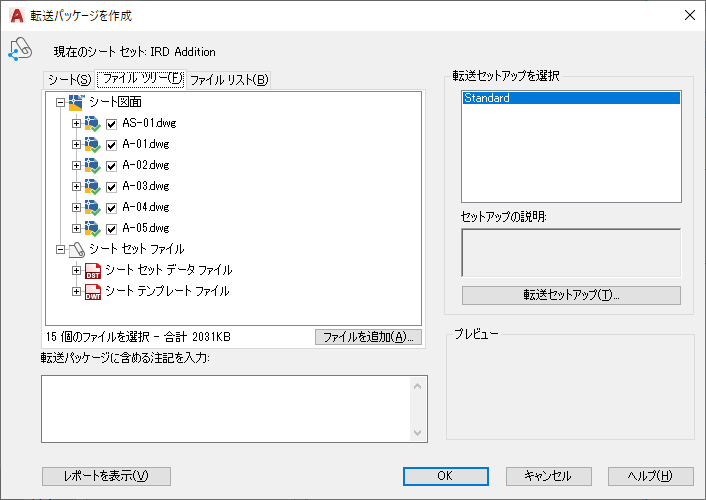
Task: Click the red DWT template icon
Action: (93, 291)
